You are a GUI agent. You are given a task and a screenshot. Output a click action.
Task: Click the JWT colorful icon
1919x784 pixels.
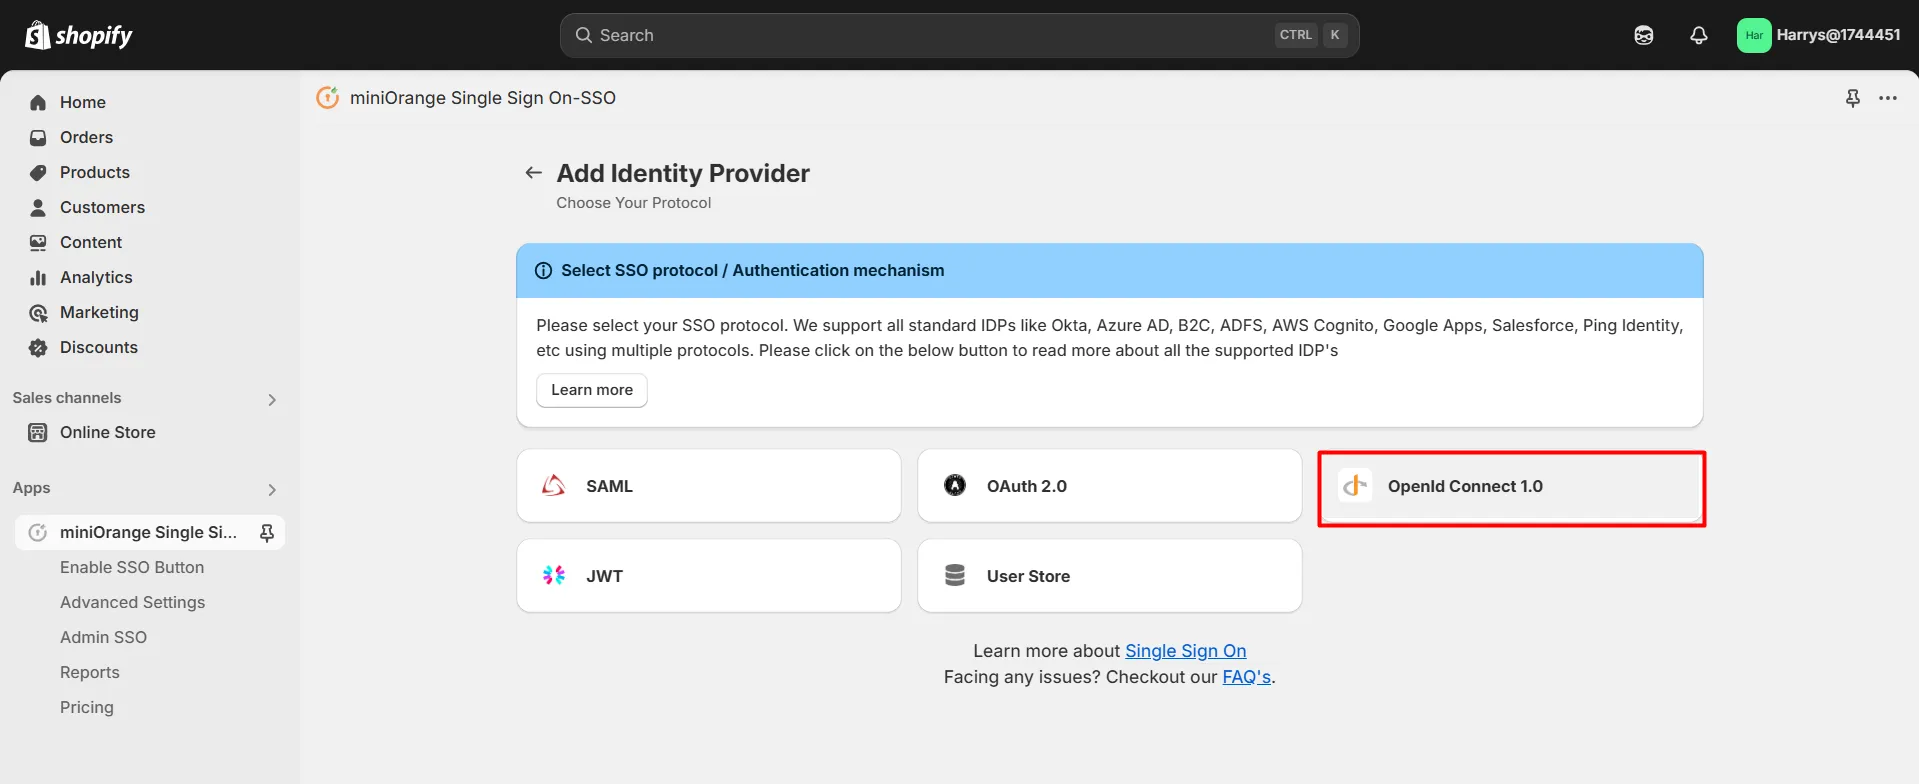[554, 575]
